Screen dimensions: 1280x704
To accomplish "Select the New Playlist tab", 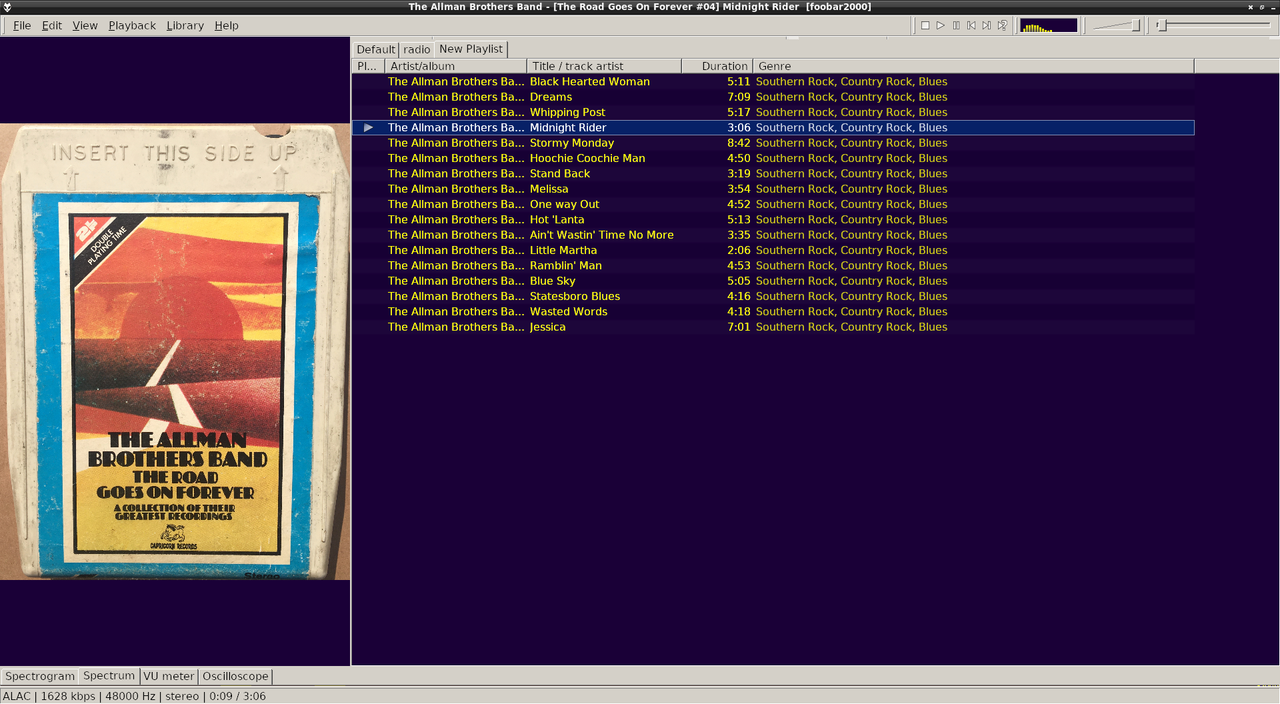I will point(471,48).
